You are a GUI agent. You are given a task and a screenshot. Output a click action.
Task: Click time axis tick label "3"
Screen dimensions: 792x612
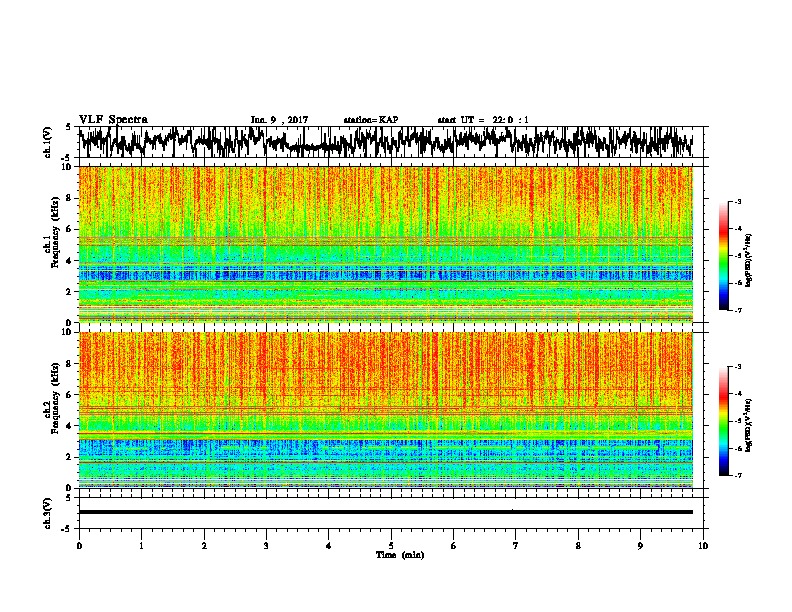coord(266,546)
